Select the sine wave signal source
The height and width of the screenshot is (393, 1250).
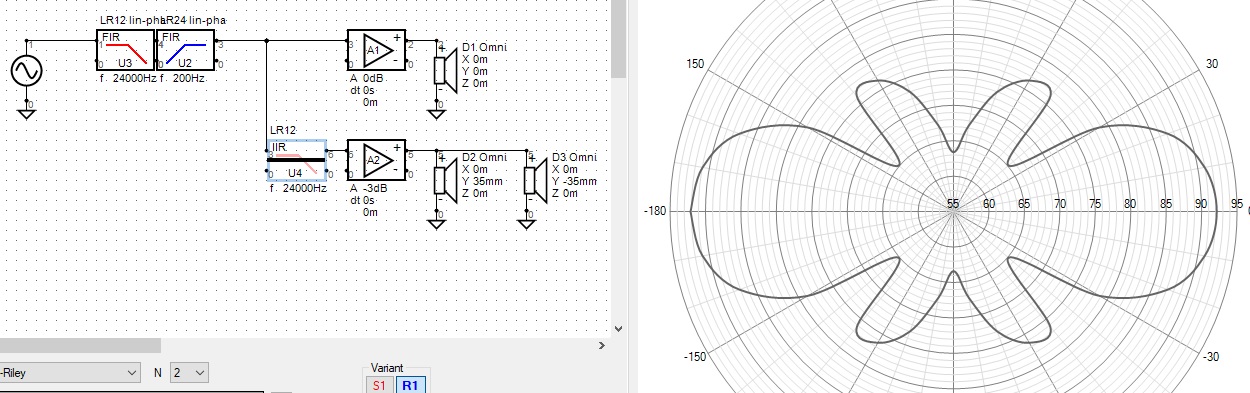[x=27, y=72]
